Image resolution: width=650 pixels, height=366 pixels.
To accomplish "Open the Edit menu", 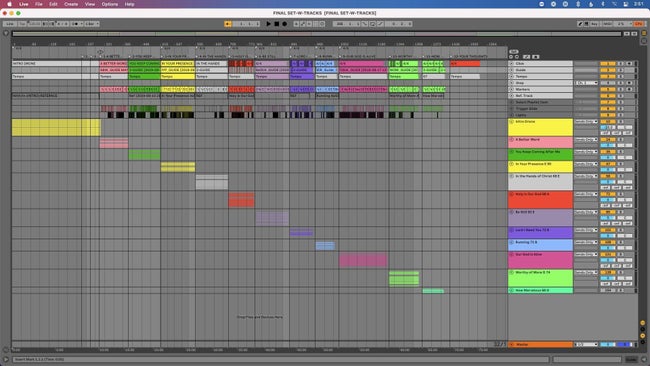I will (x=53, y=4).
